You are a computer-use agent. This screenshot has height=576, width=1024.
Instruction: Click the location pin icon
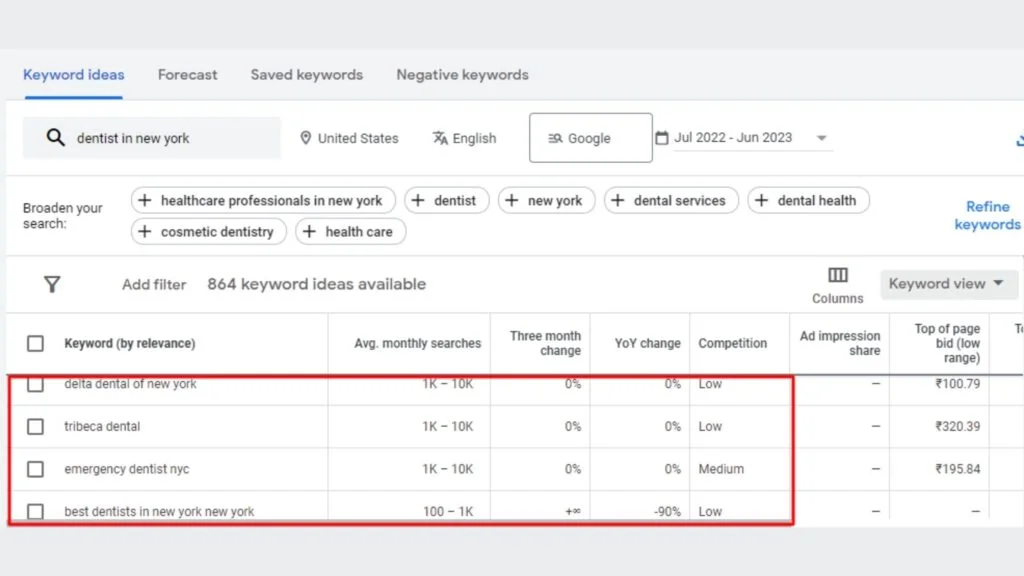click(305, 138)
